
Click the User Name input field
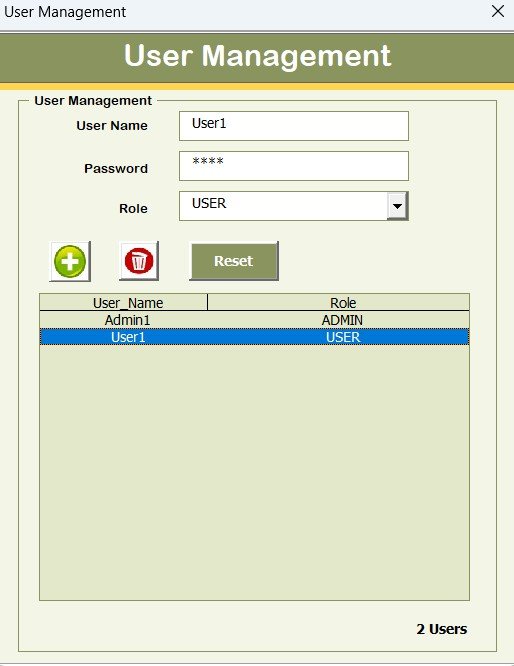tap(294, 126)
